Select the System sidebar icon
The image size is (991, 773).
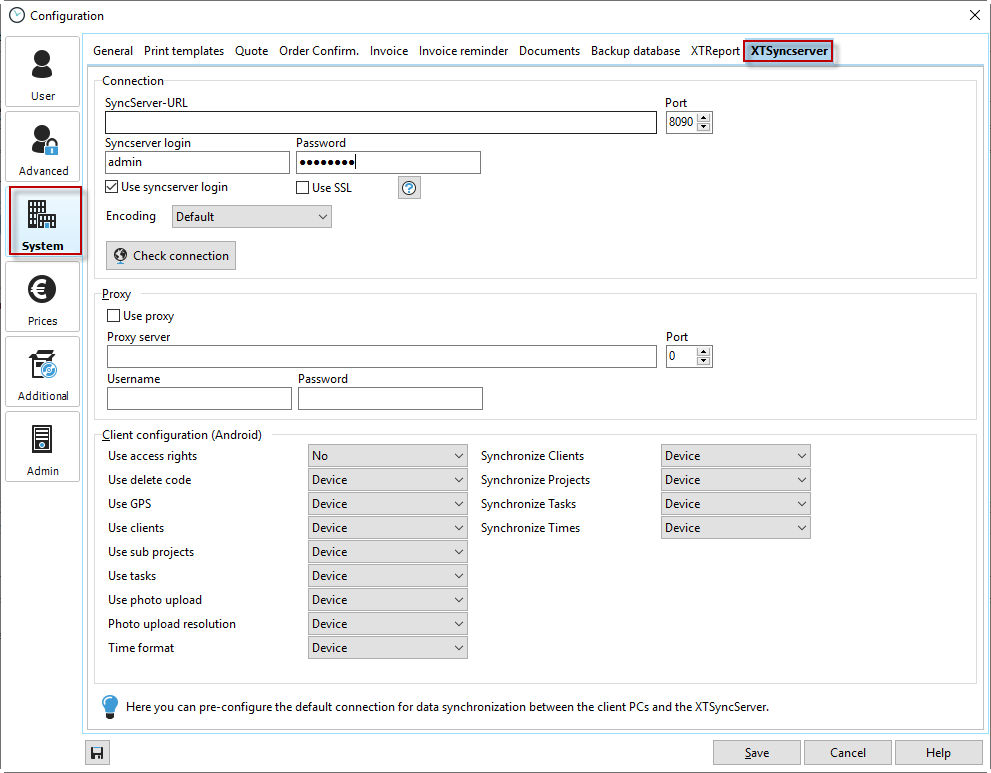pos(43,221)
